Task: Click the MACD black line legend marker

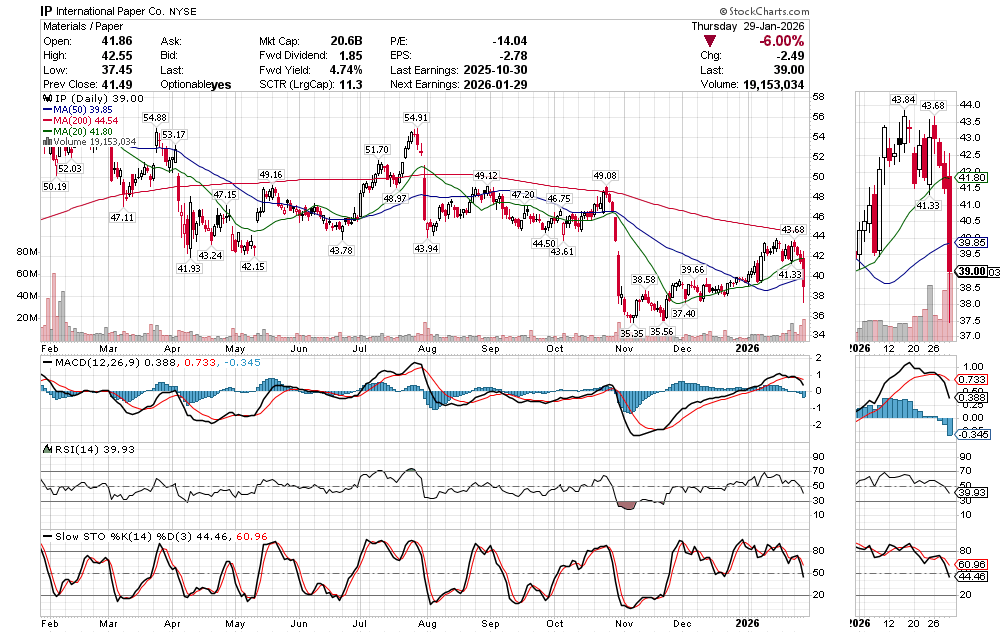Action: (x=45, y=361)
